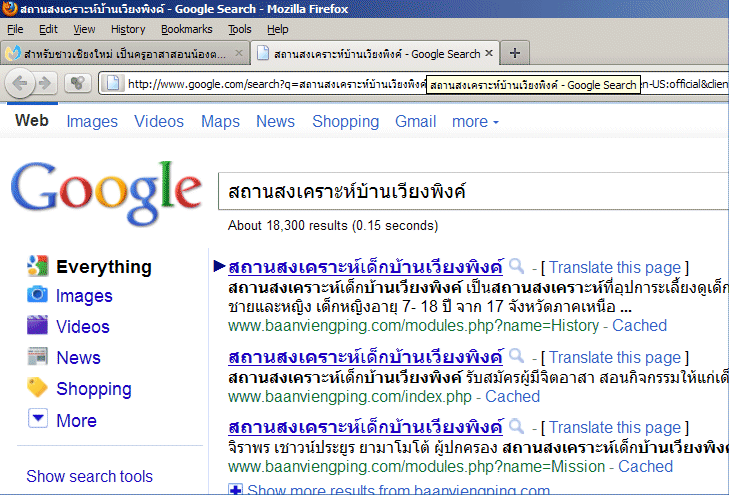Open Cached link for index.php result

coord(512,396)
